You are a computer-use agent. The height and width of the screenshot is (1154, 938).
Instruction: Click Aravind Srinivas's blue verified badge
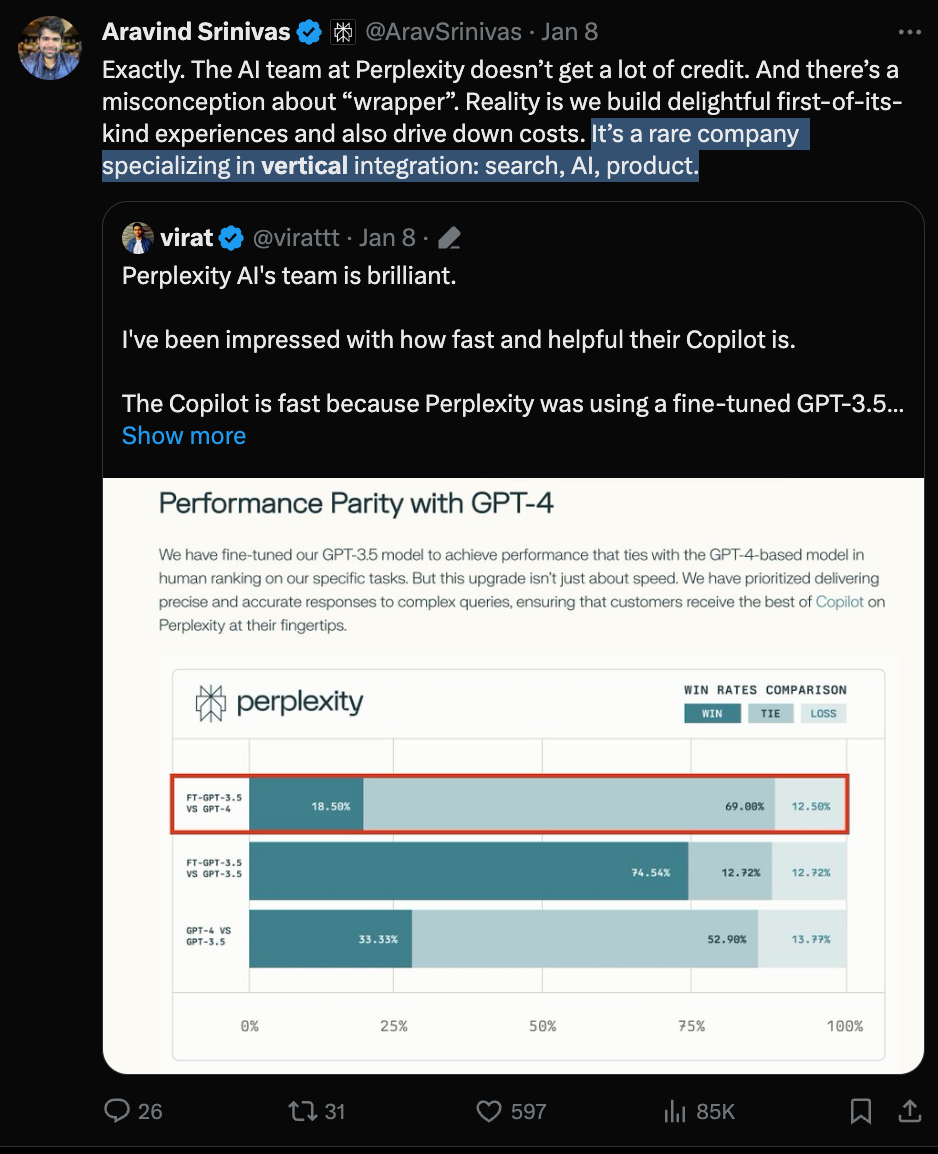(310, 32)
